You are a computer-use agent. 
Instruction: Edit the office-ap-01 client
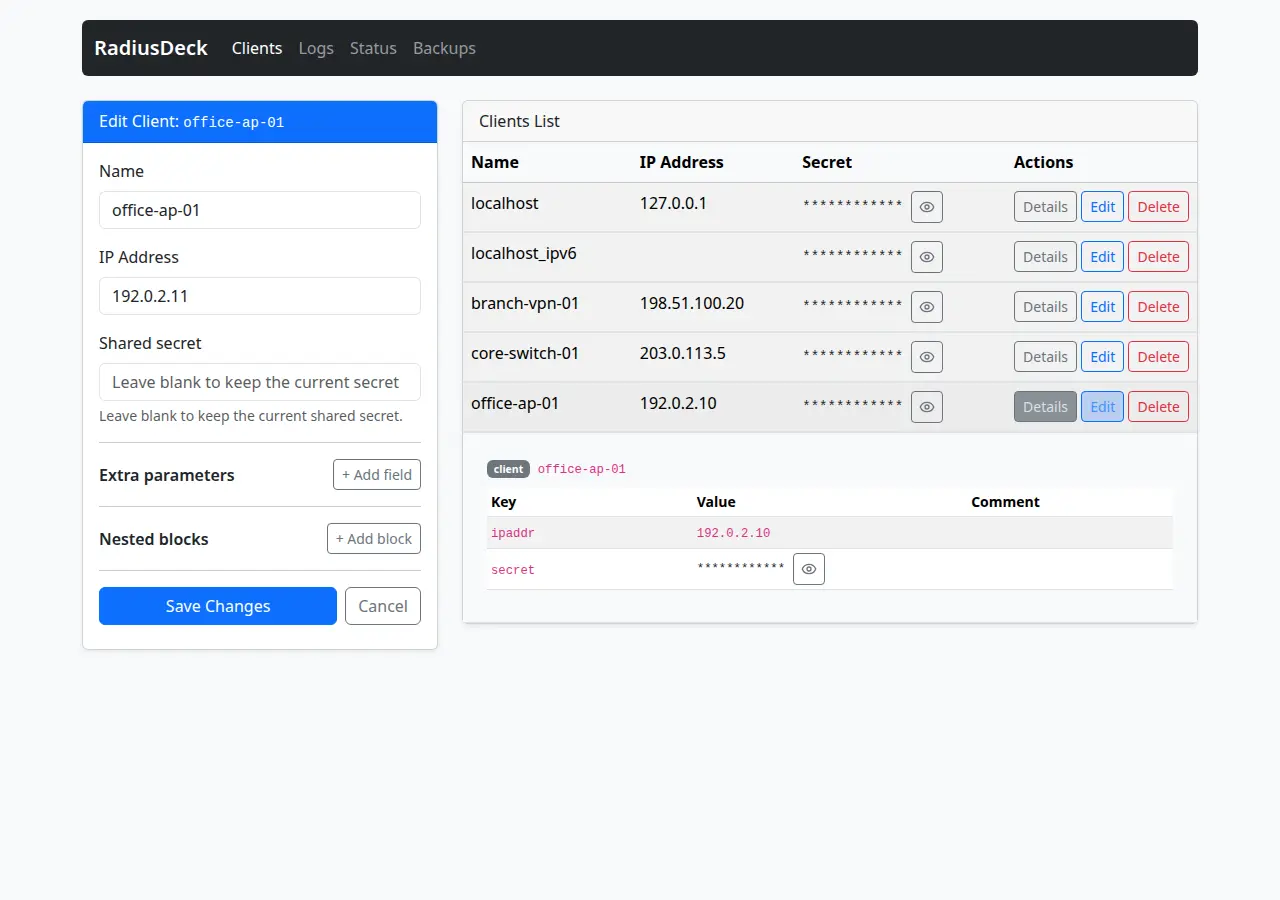pos(1102,407)
